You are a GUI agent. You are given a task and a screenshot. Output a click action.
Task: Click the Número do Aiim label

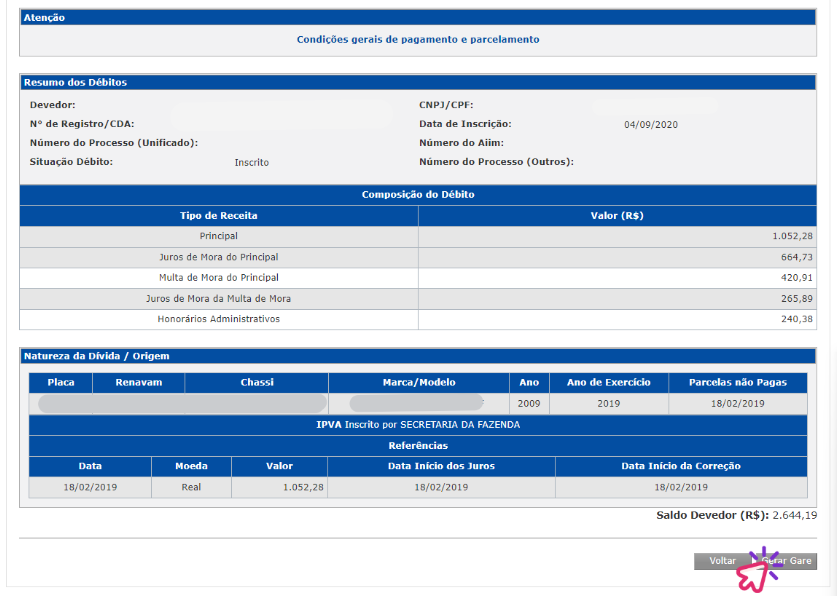click(461, 143)
